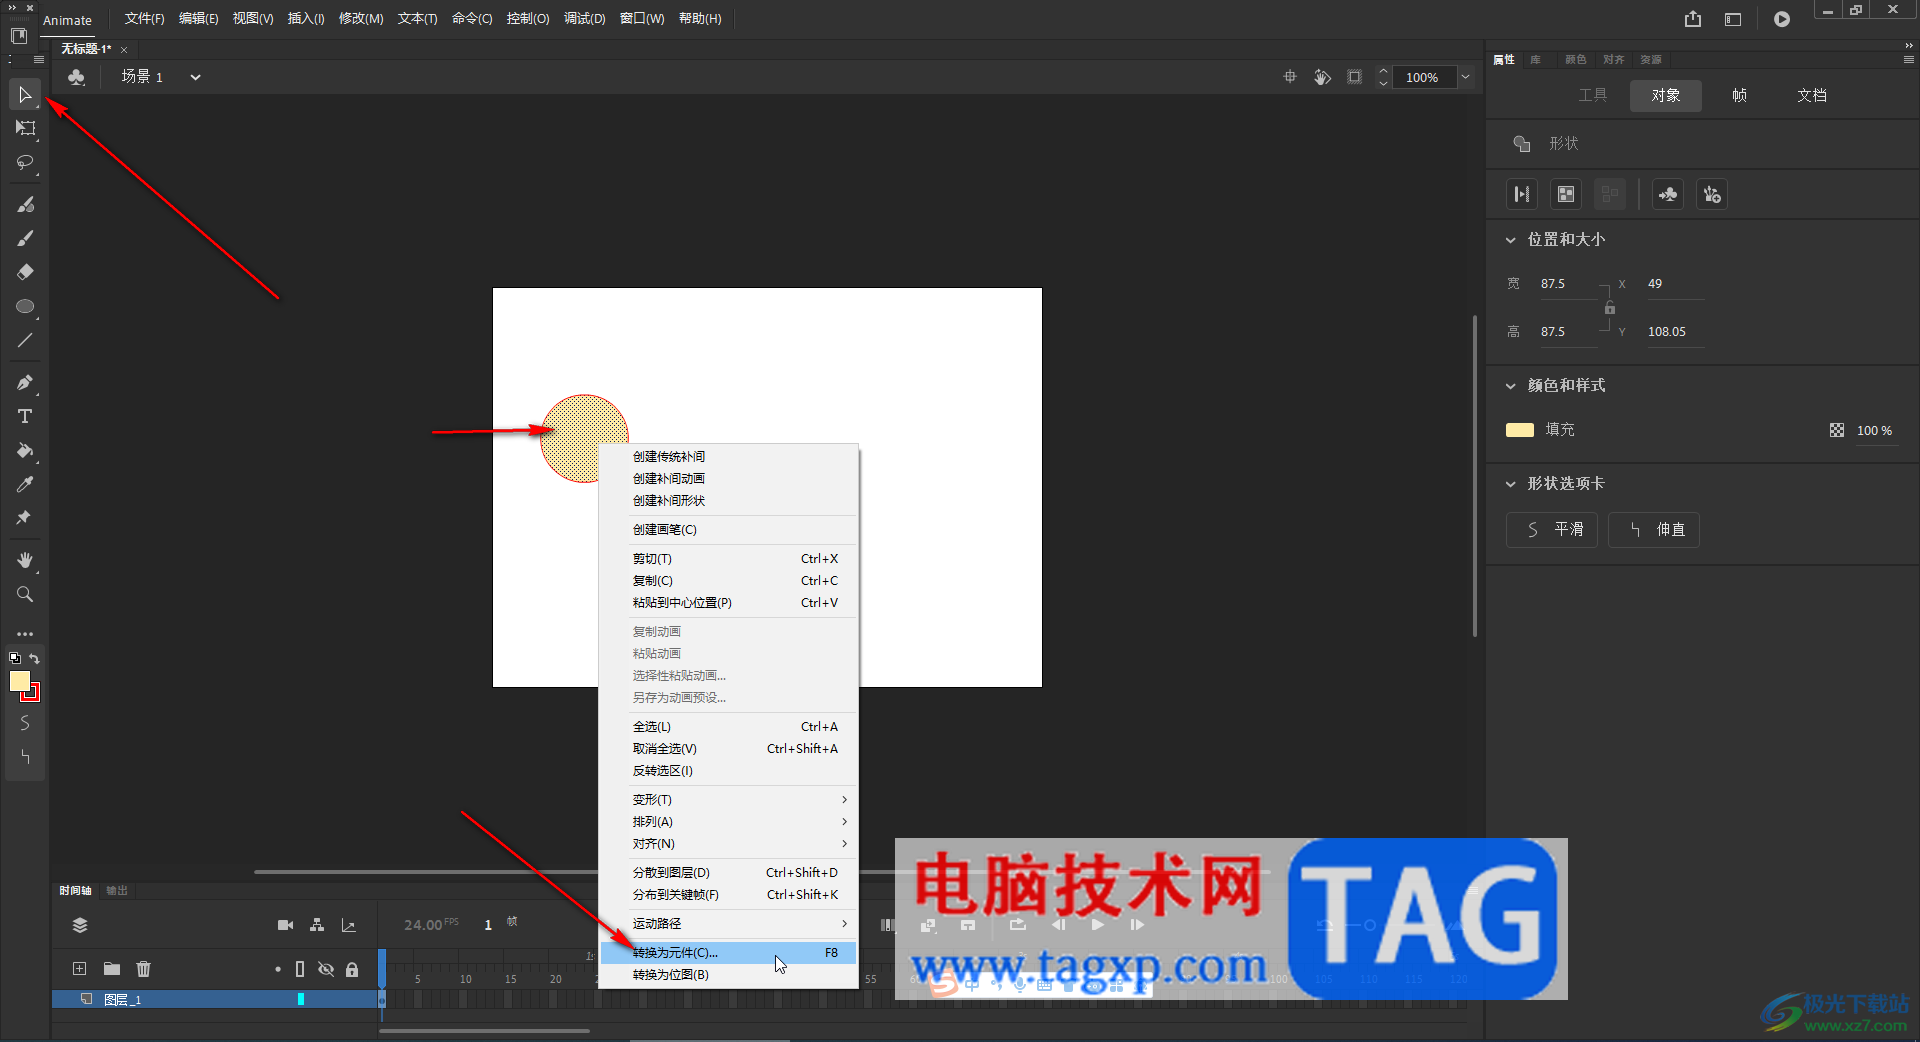Screen dimensions: 1920x1042
Task: Click the edit symbols icon beside scene name
Action: point(77,77)
